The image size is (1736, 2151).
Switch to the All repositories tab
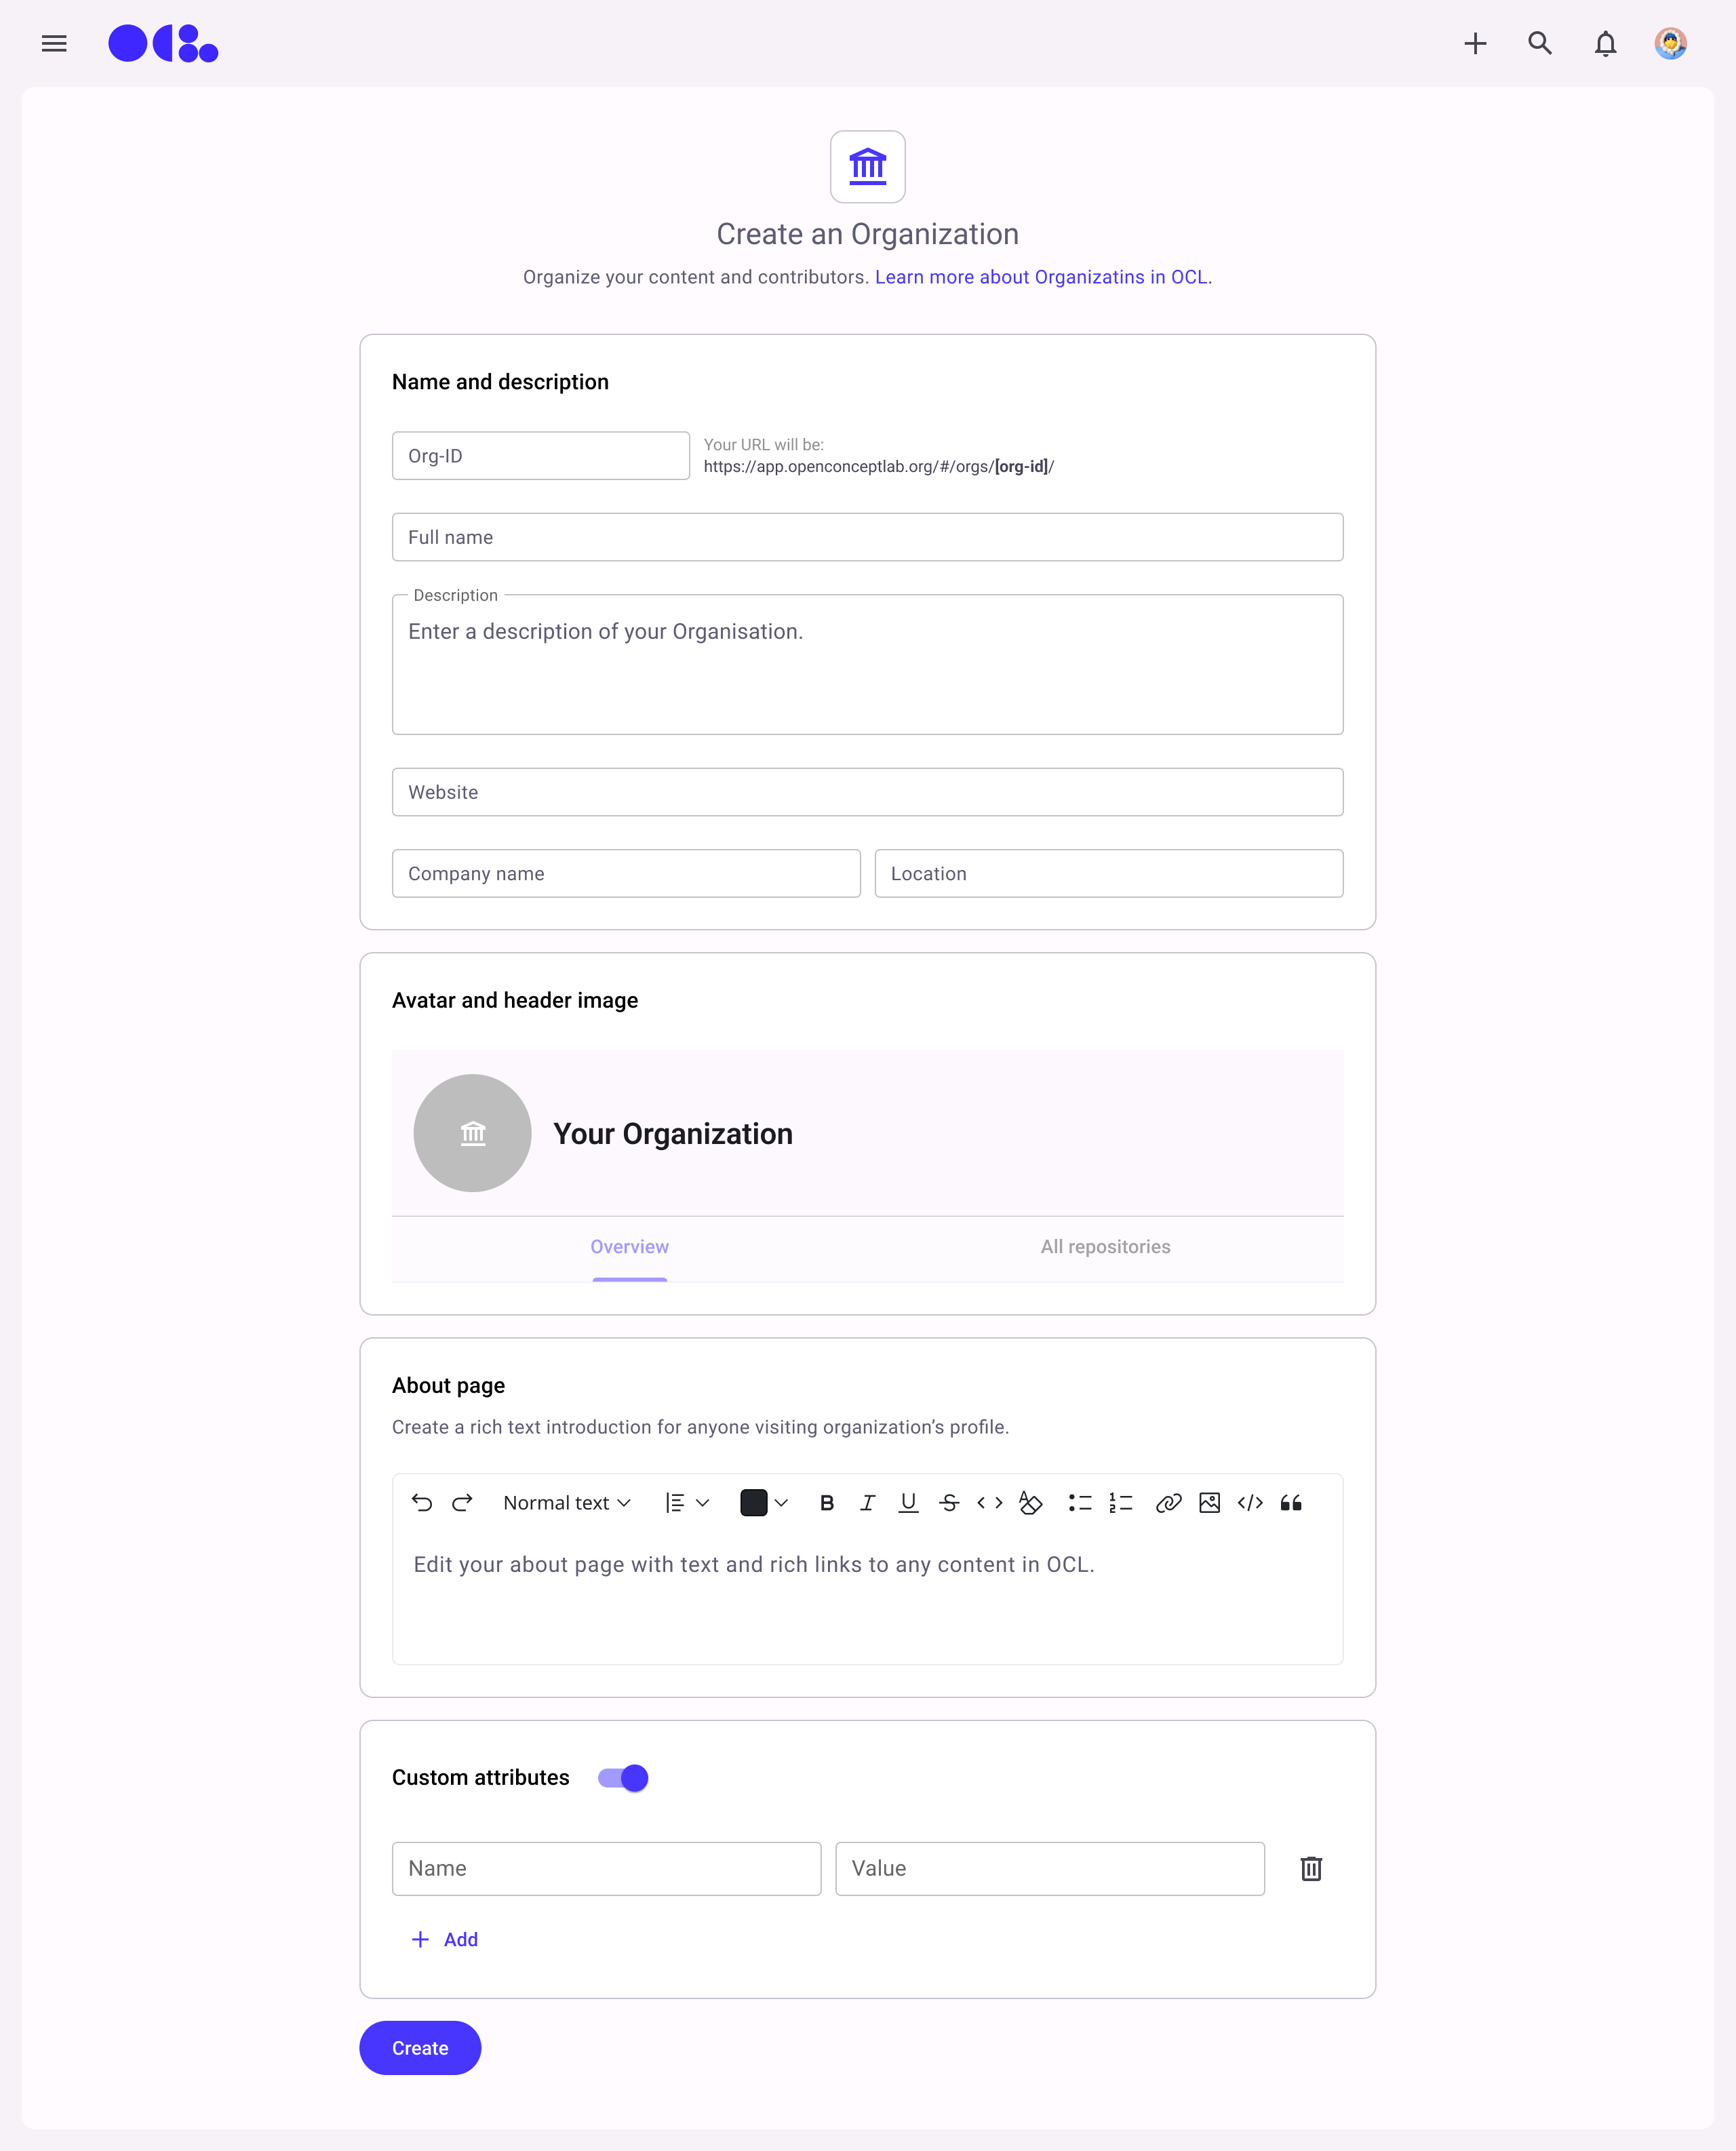pos(1105,1247)
